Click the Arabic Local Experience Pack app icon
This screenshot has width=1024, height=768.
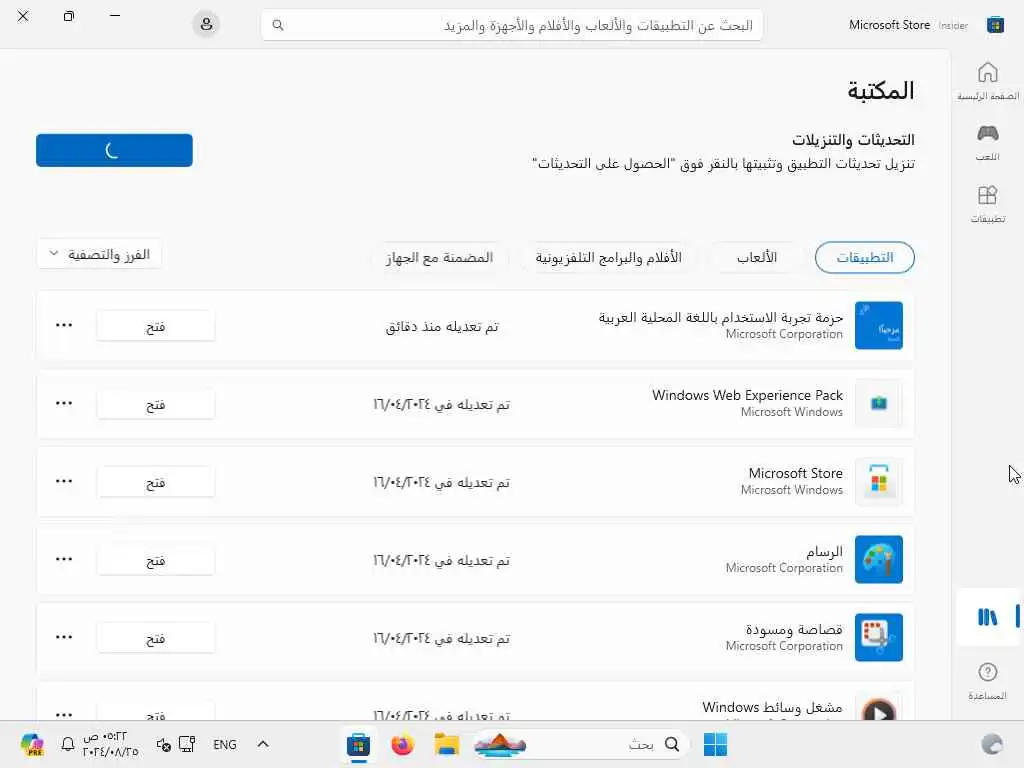(879, 325)
